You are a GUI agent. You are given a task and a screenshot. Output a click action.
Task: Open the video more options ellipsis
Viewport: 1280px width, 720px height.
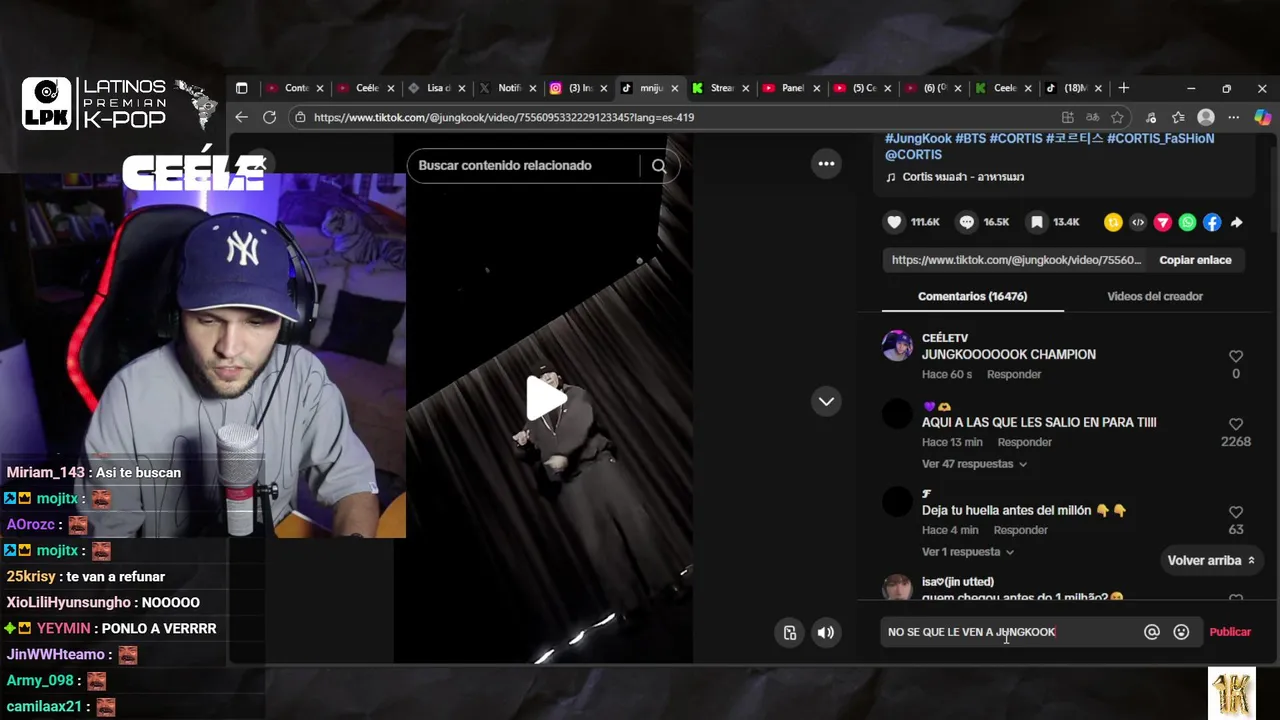click(826, 164)
